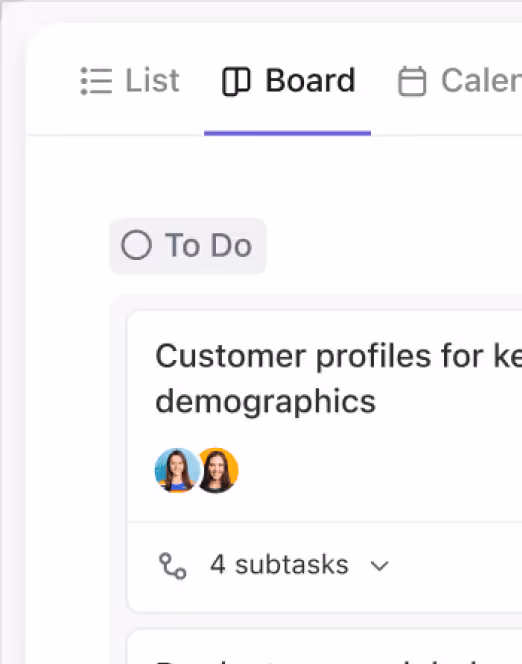The height and width of the screenshot is (664, 522).
Task: Click the Board columns icon
Action: [236, 81]
